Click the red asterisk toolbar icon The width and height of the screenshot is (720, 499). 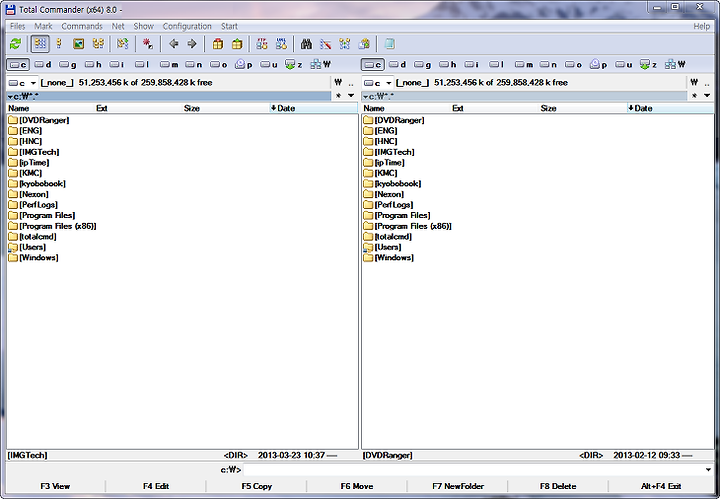click(147, 44)
